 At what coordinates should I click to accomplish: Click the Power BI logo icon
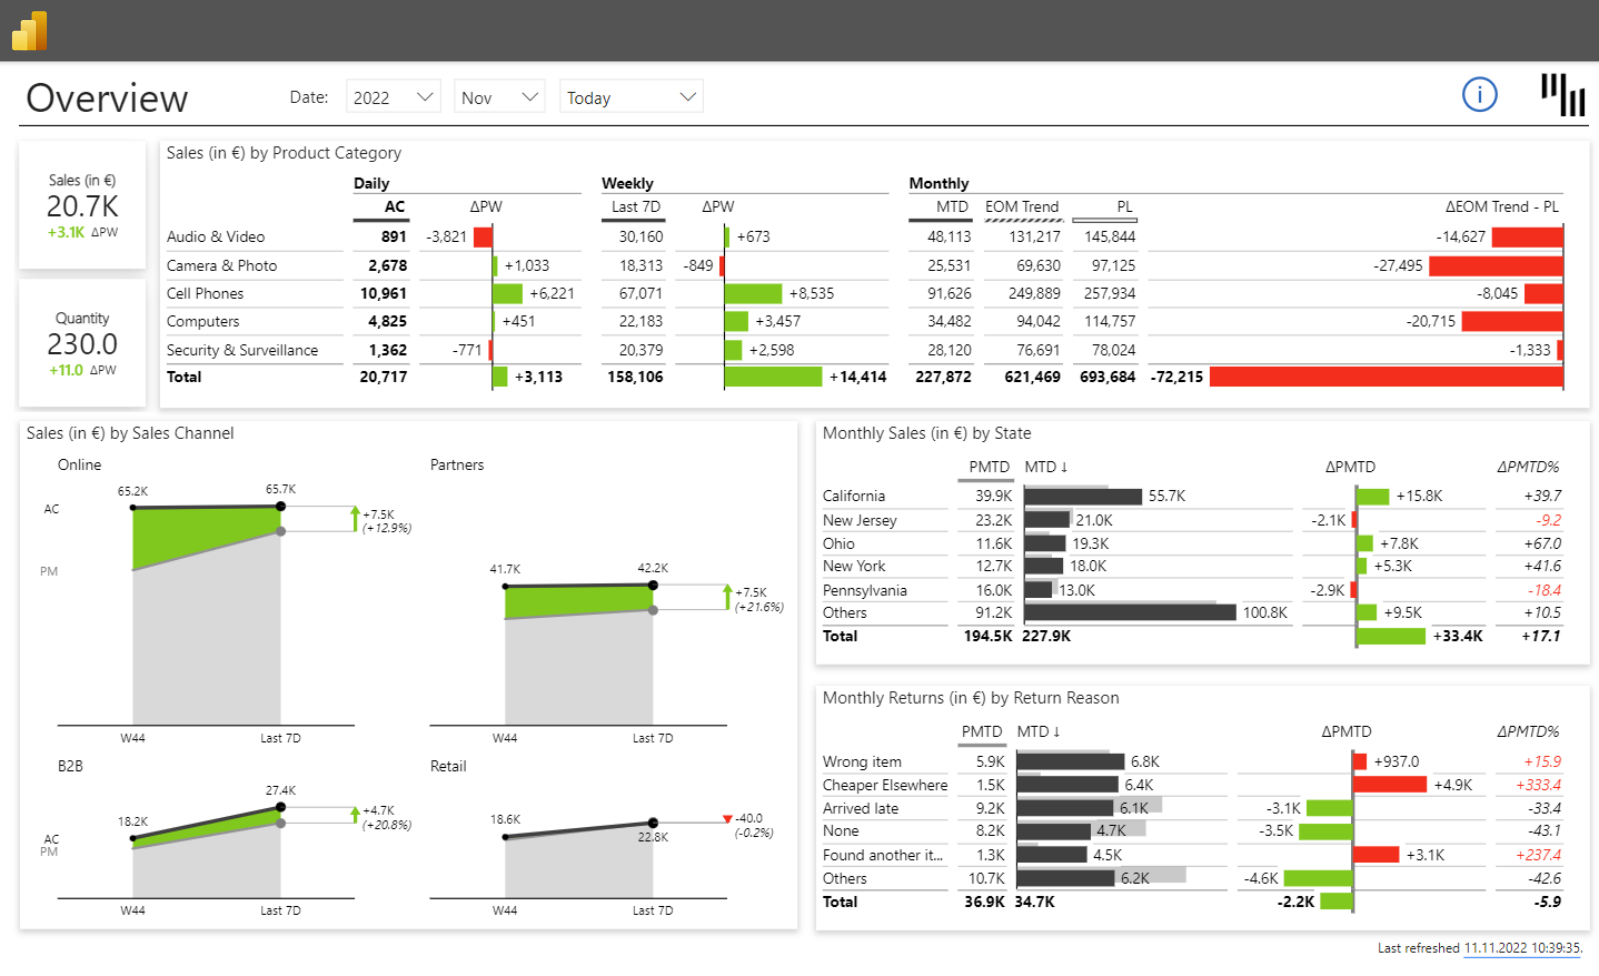[30, 31]
